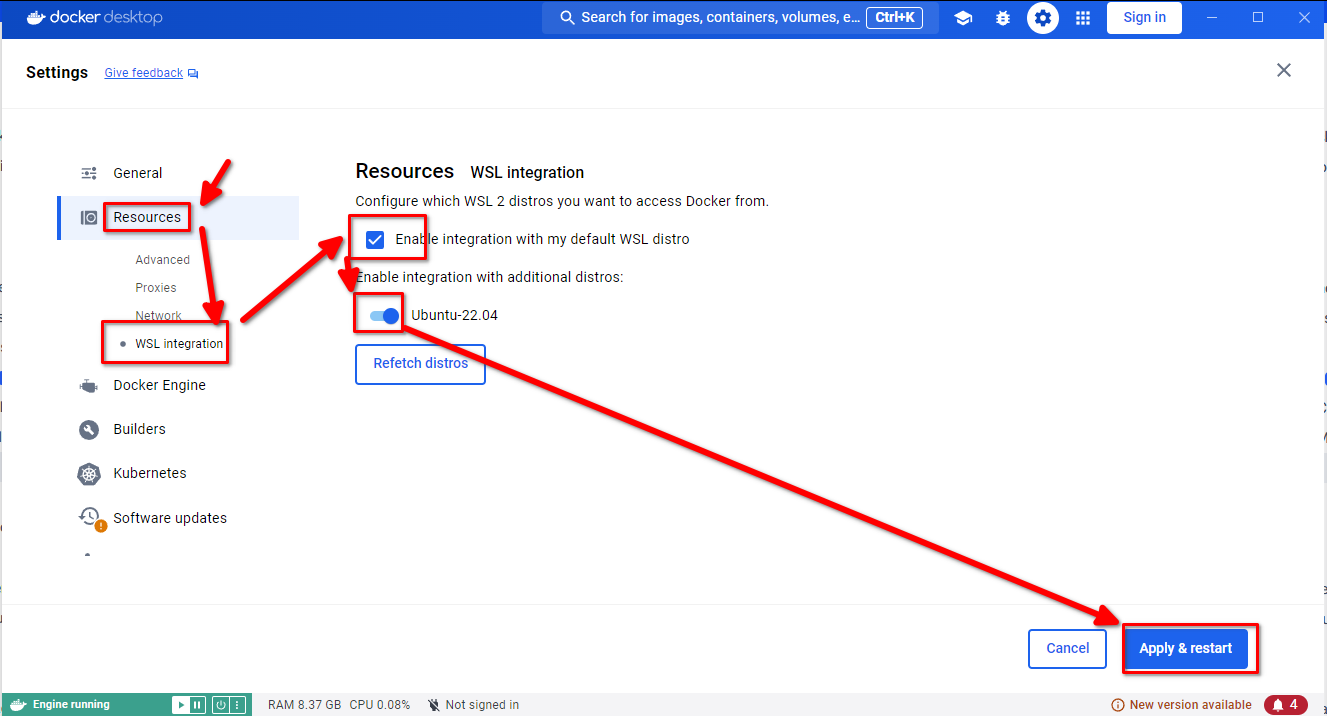This screenshot has height=716, width=1327.
Task: Click the engine power icon
Action: click(221, 705)
